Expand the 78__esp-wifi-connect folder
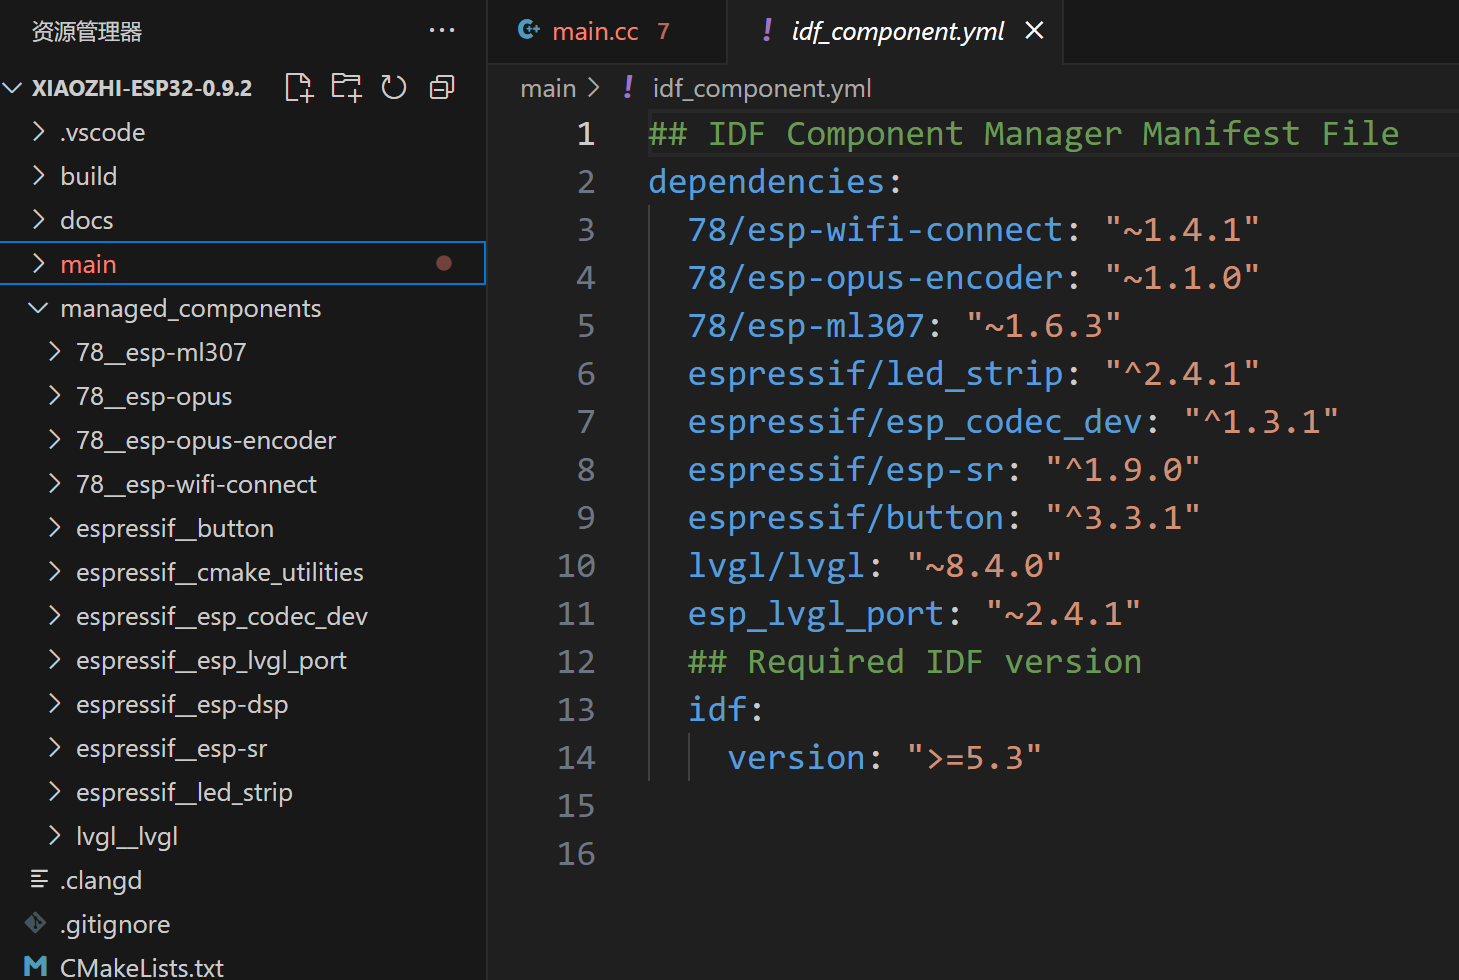Screen dimensions: 1459x980 click(x=55, y=483)
